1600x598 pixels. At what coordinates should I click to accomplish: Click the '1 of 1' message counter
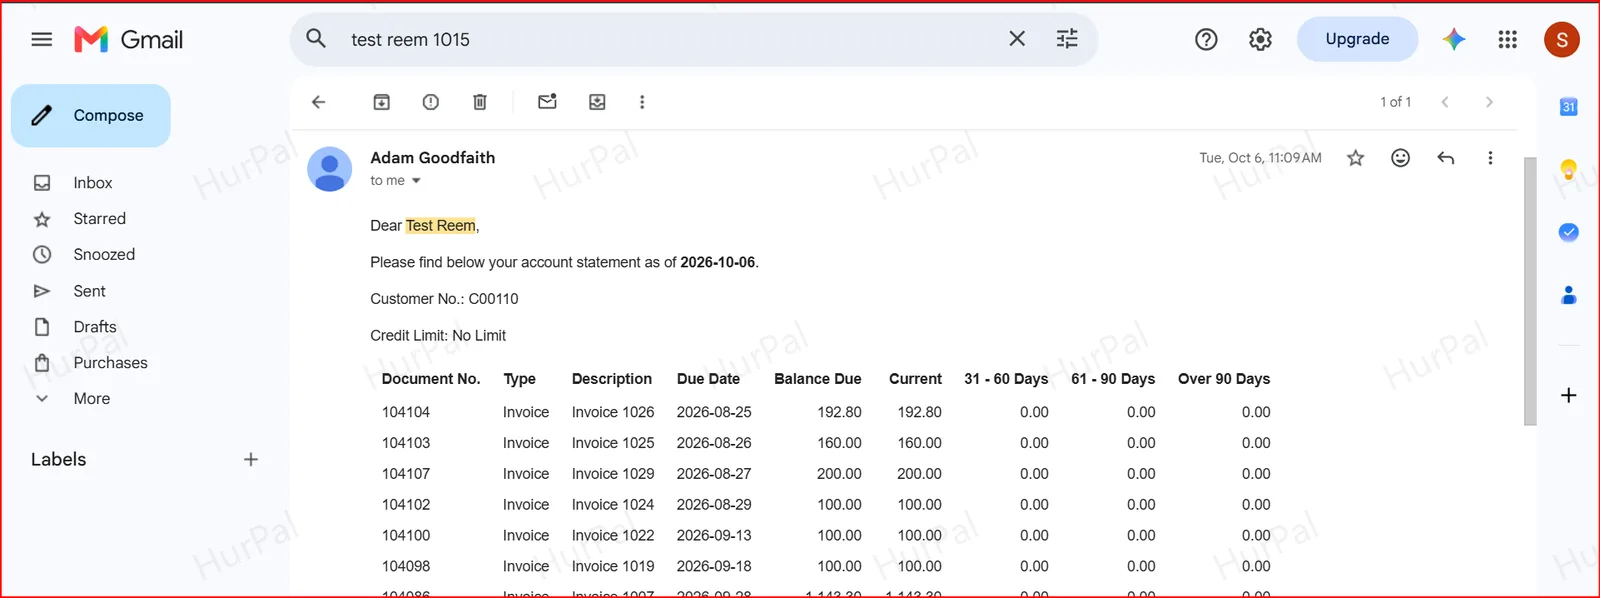tap(1396, 102)
